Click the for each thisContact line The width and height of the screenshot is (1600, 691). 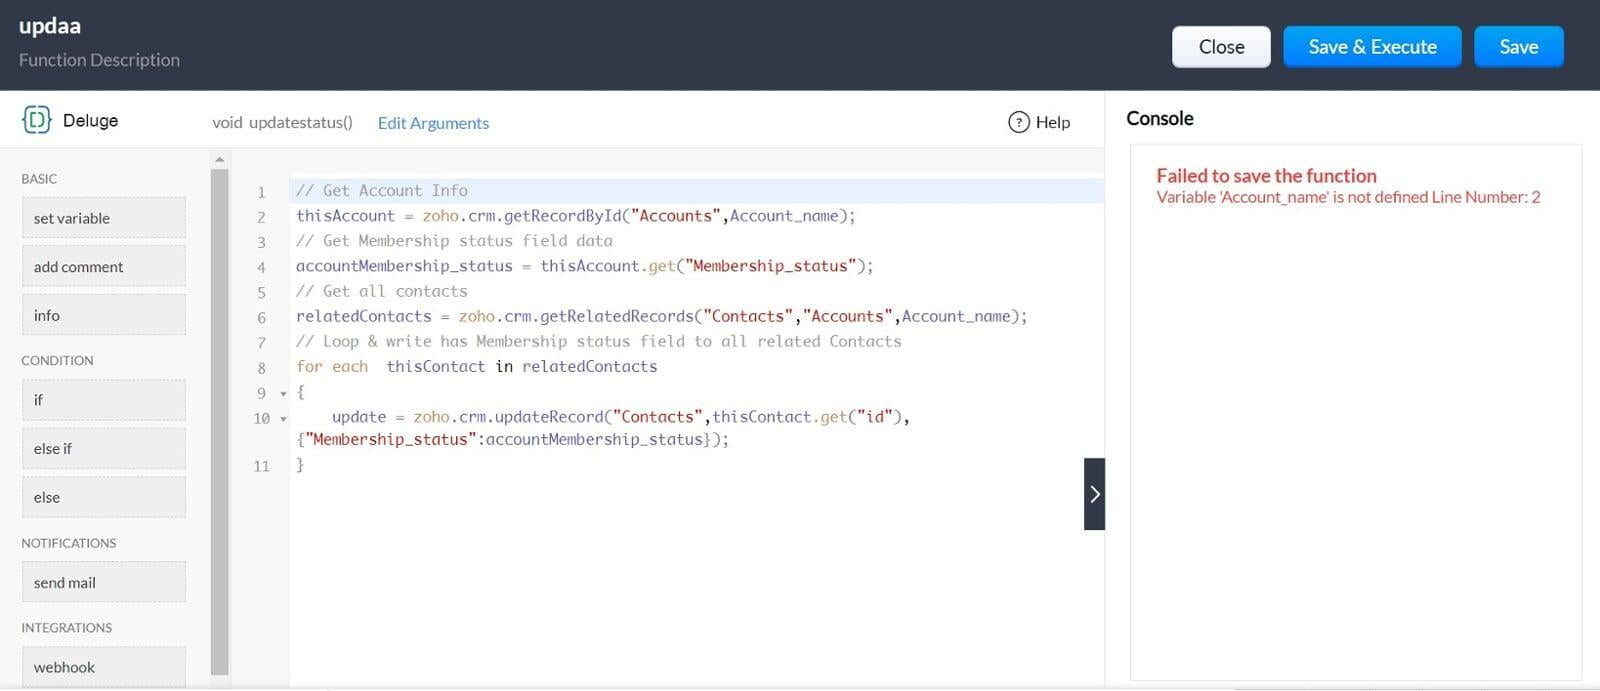click(477, 367)
